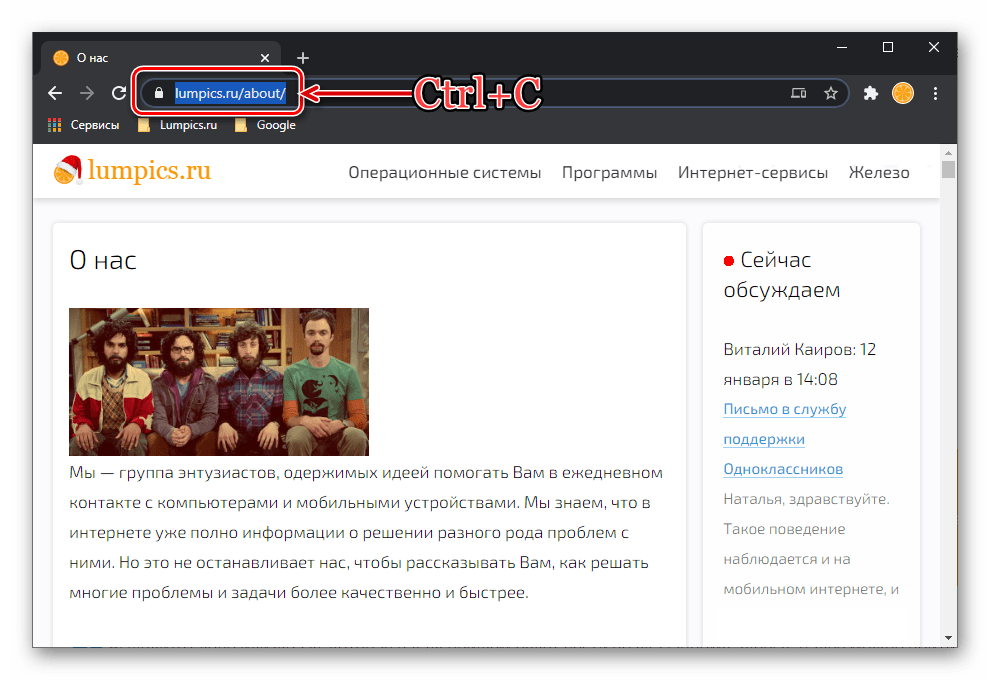Reload the page with the refresh icon
The height and width of the screenshot is (680, 990).
tap(119, 93)
